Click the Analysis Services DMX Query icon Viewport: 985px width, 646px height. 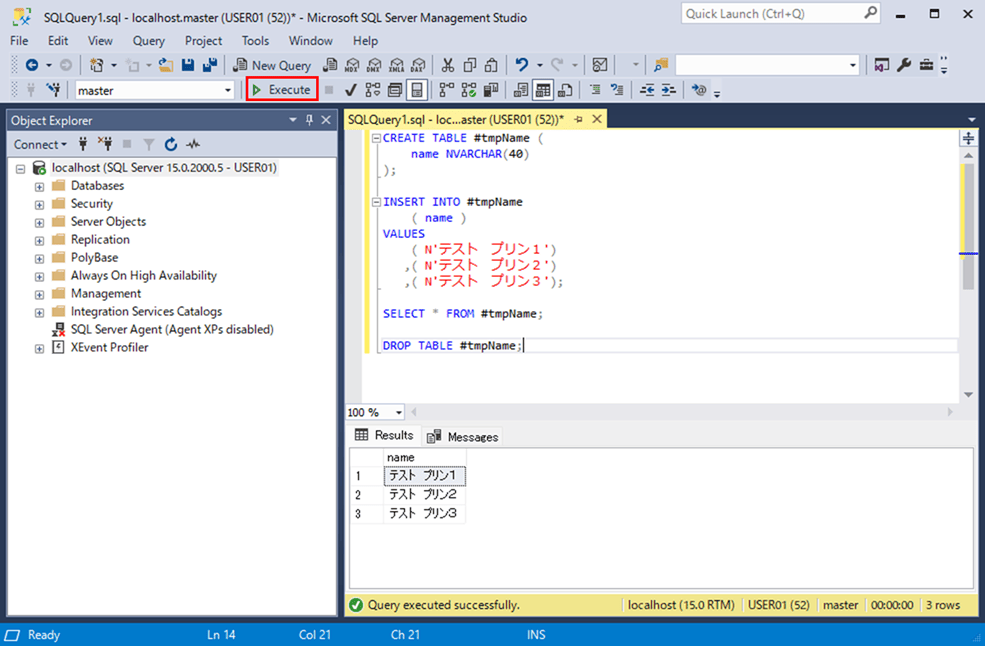coord(374,65)
